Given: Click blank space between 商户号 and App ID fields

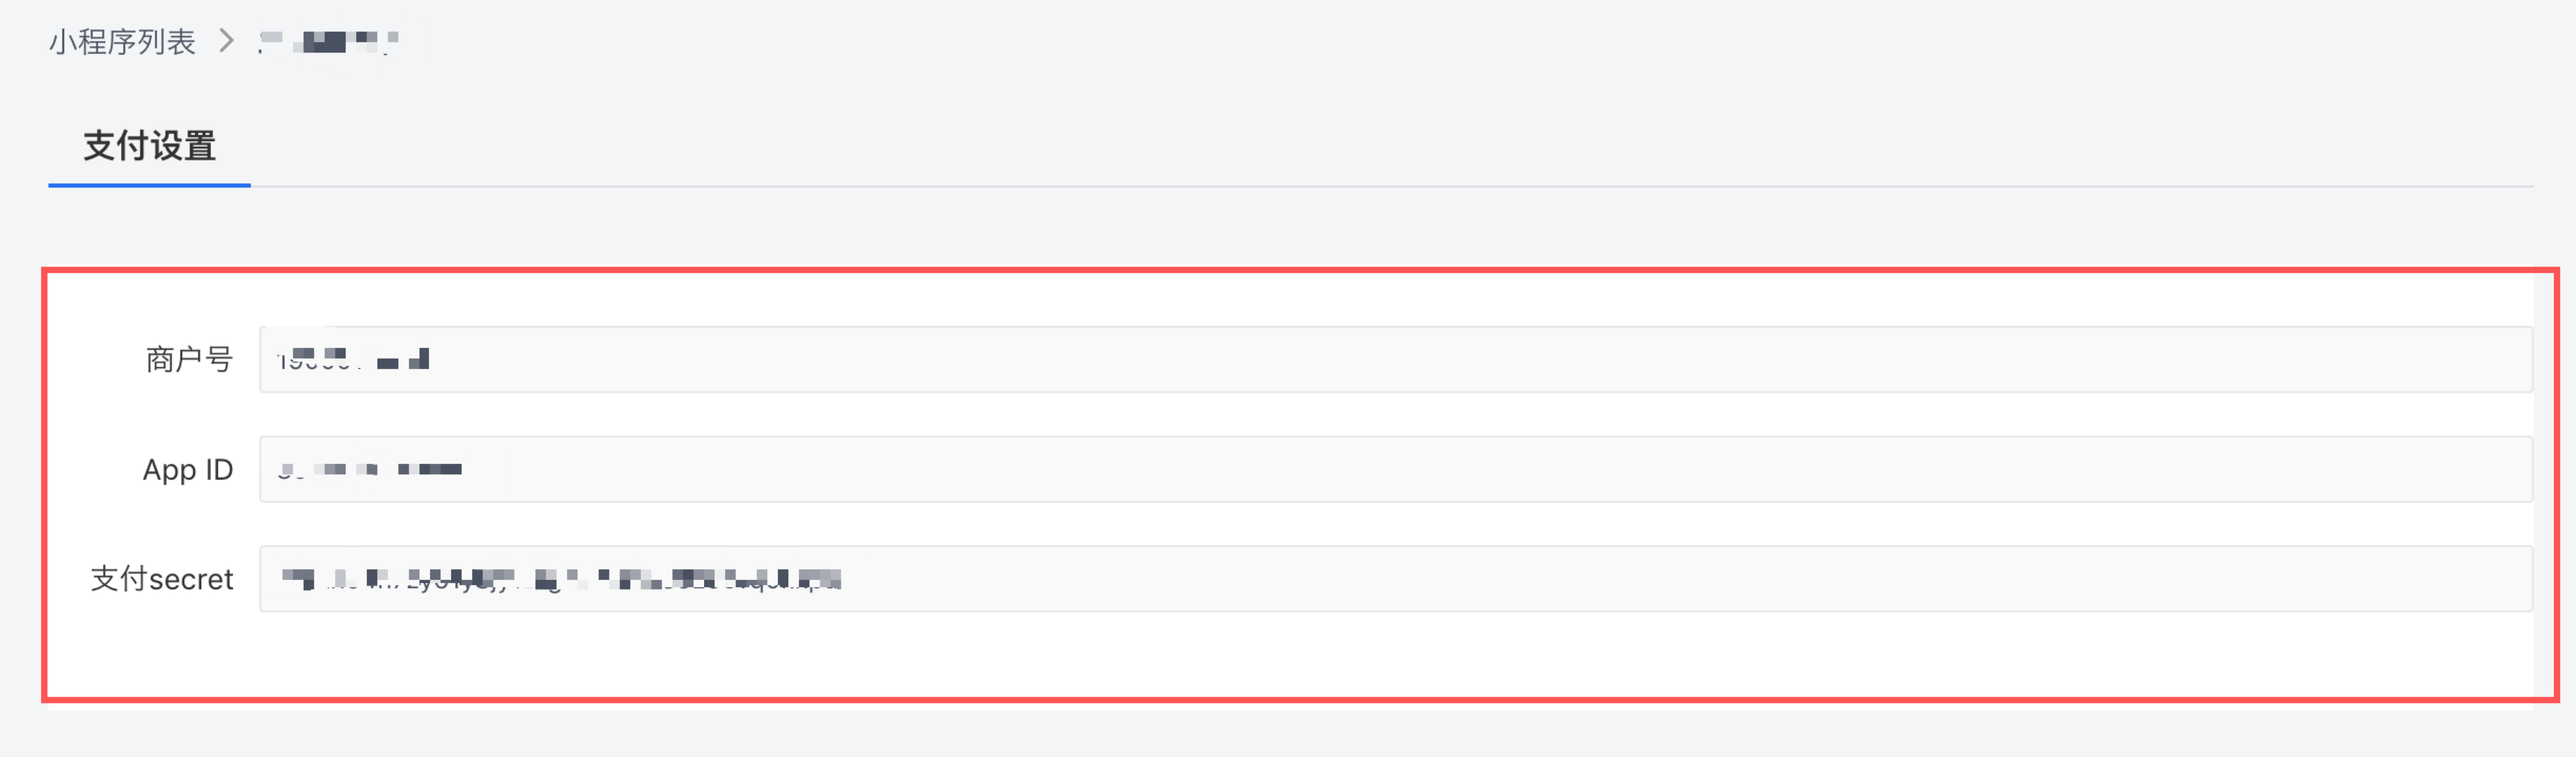Looking at the screenshot, I should coord(1396,414).
